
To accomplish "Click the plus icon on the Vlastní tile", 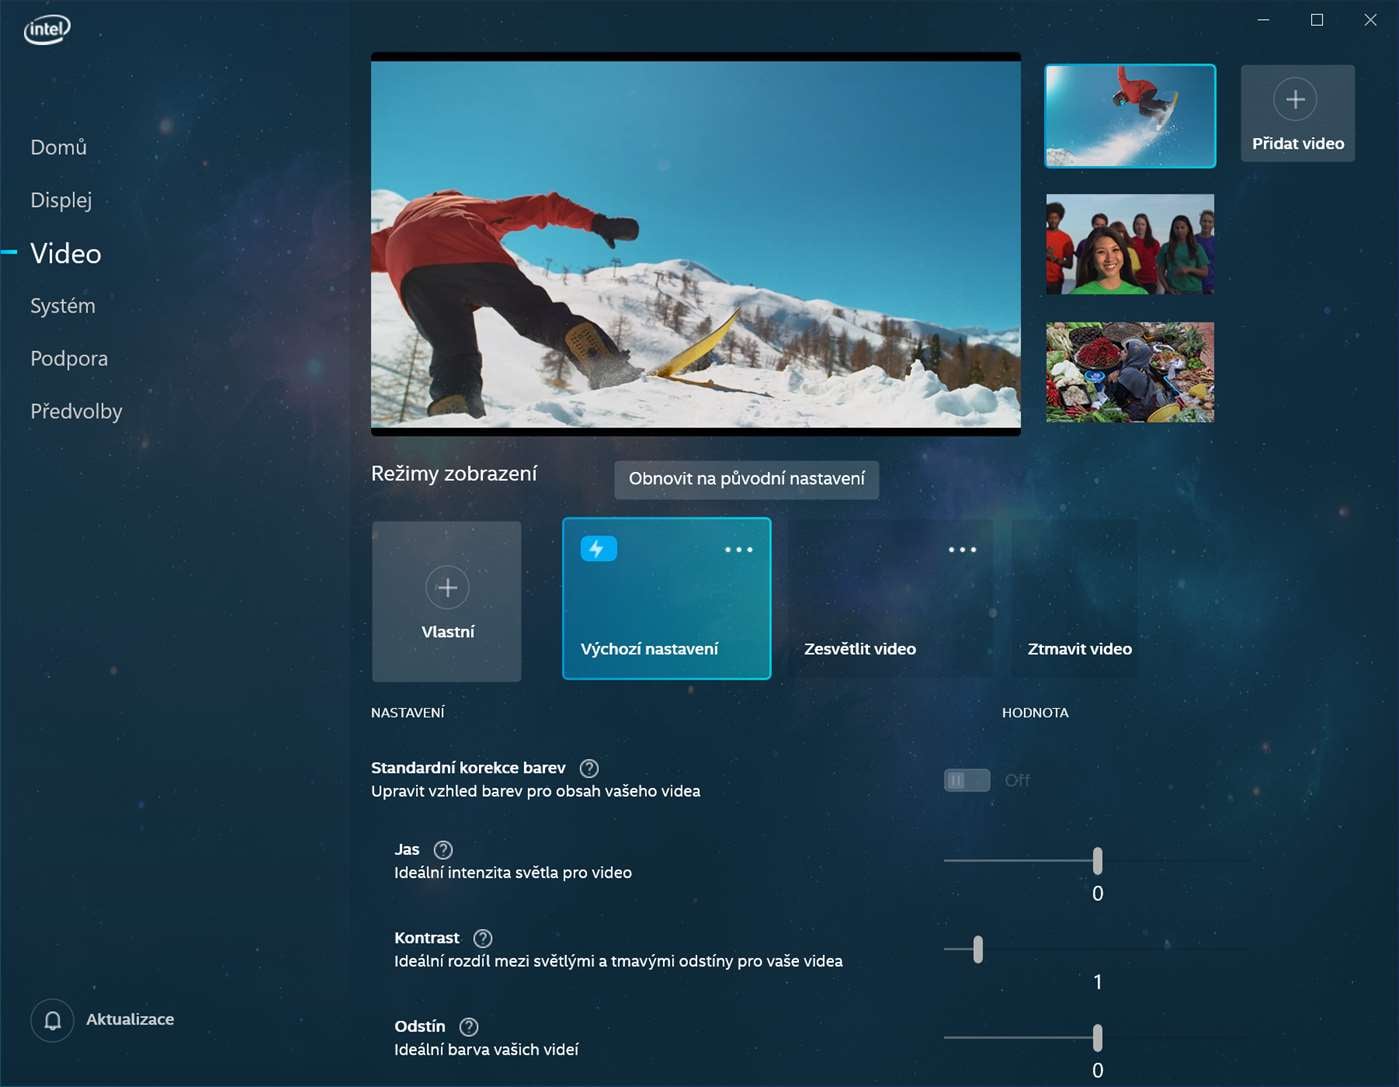I will (x=447, y=587).
